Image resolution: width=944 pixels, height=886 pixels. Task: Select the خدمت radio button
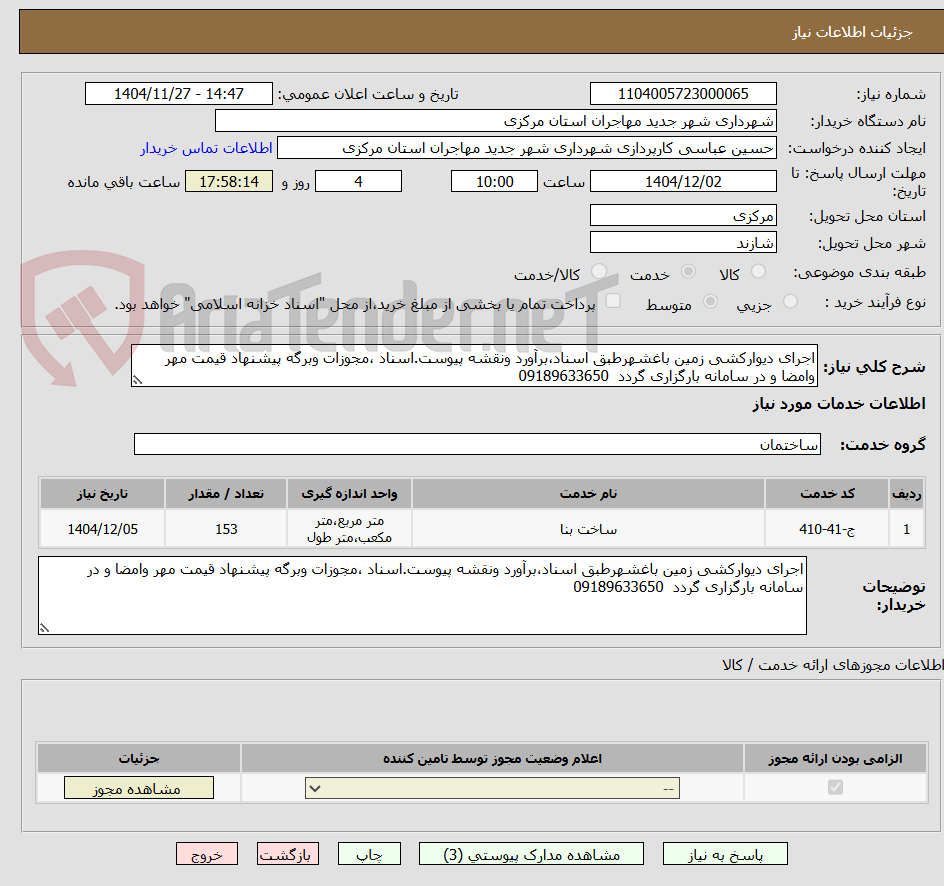(x=689, y=272)
